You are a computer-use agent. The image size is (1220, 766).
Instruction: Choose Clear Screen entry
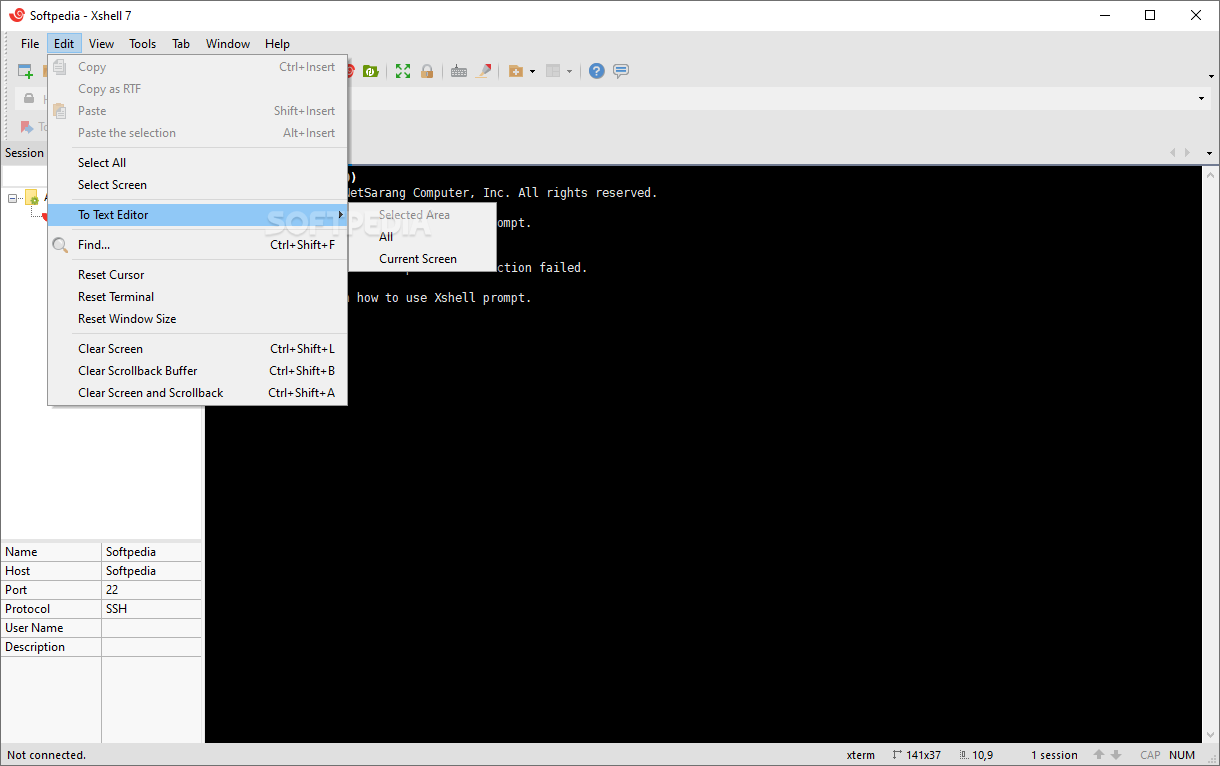197,349
